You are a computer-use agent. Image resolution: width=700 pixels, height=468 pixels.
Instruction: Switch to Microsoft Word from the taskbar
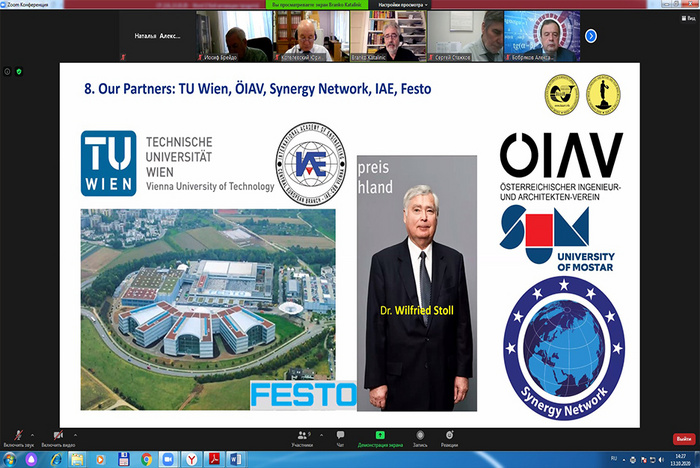pos(236,460)
